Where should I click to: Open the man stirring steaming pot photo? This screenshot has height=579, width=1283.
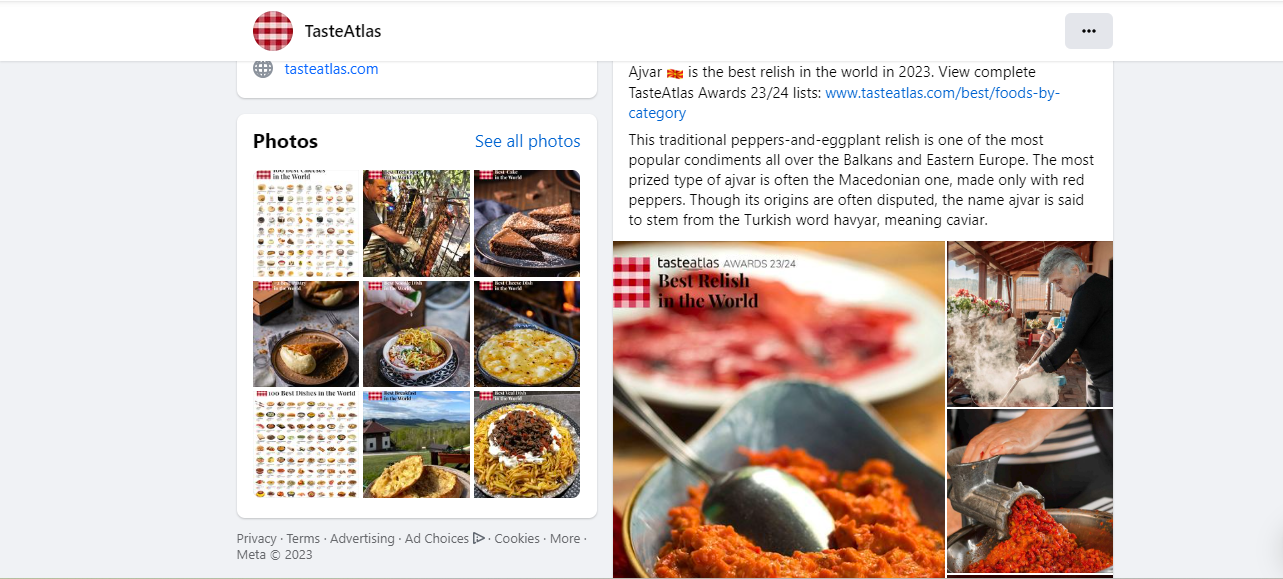tap(1030, 324)
